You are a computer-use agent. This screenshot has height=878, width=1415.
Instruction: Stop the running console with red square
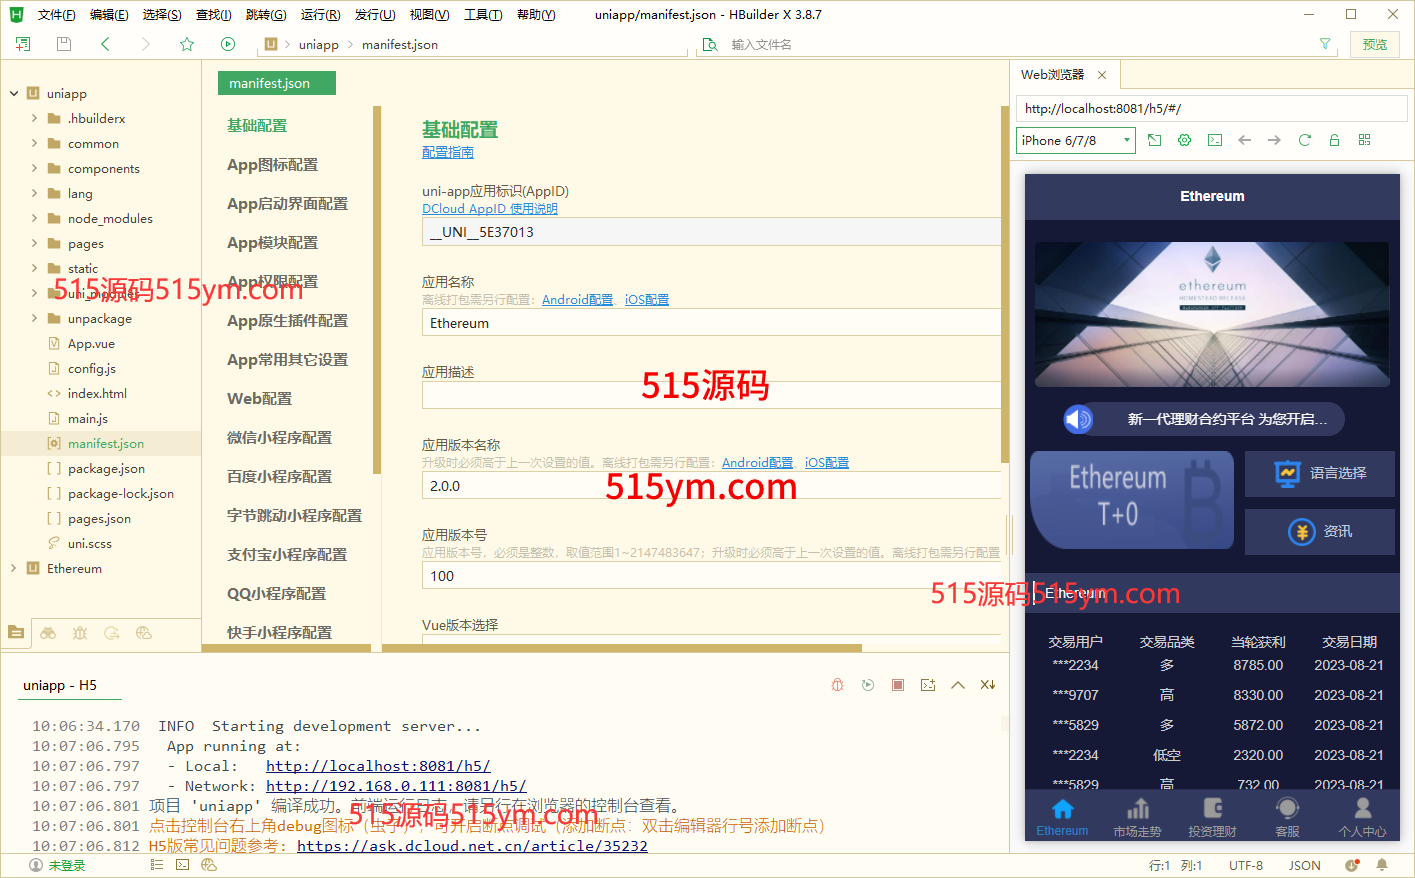pyautogui.click(x=898, y=685)
